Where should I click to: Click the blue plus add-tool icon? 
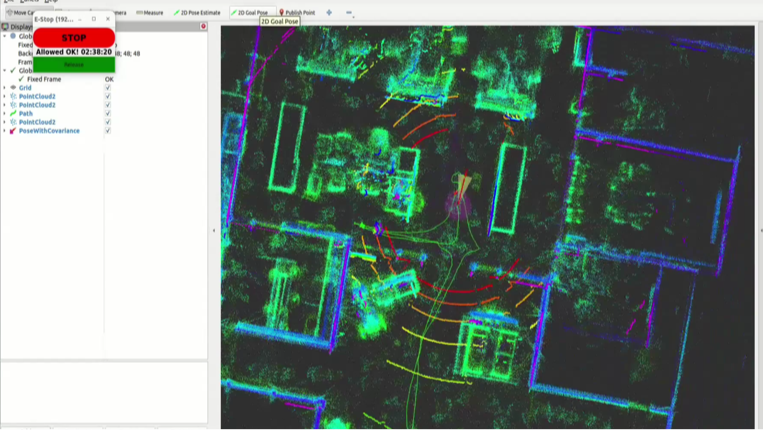point(329,13)
